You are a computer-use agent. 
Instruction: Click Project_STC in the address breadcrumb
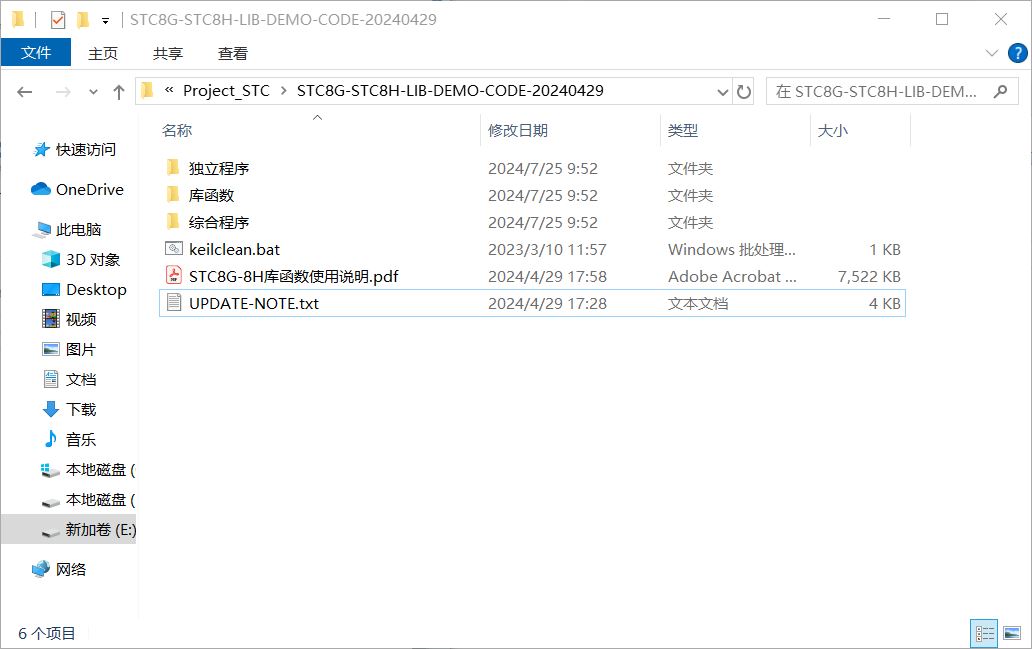pos(226,91)
